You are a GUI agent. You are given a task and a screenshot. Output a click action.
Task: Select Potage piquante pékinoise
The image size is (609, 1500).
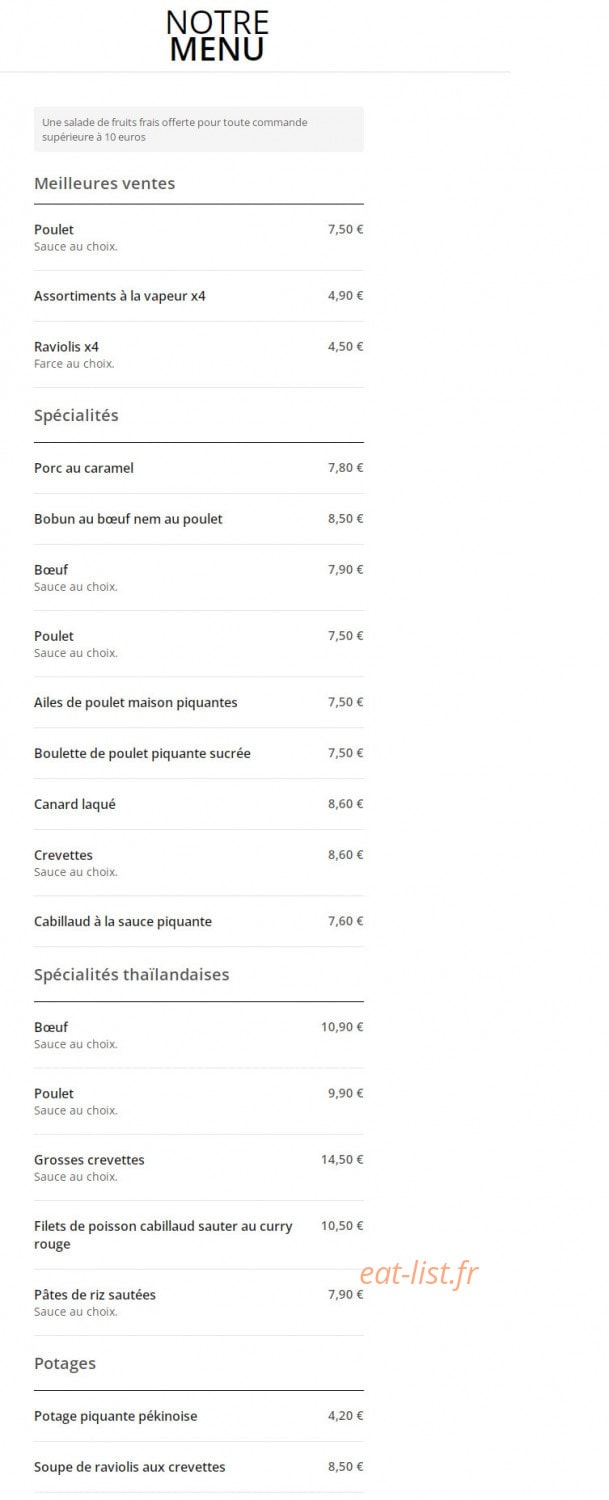(x=198, y=1416)
